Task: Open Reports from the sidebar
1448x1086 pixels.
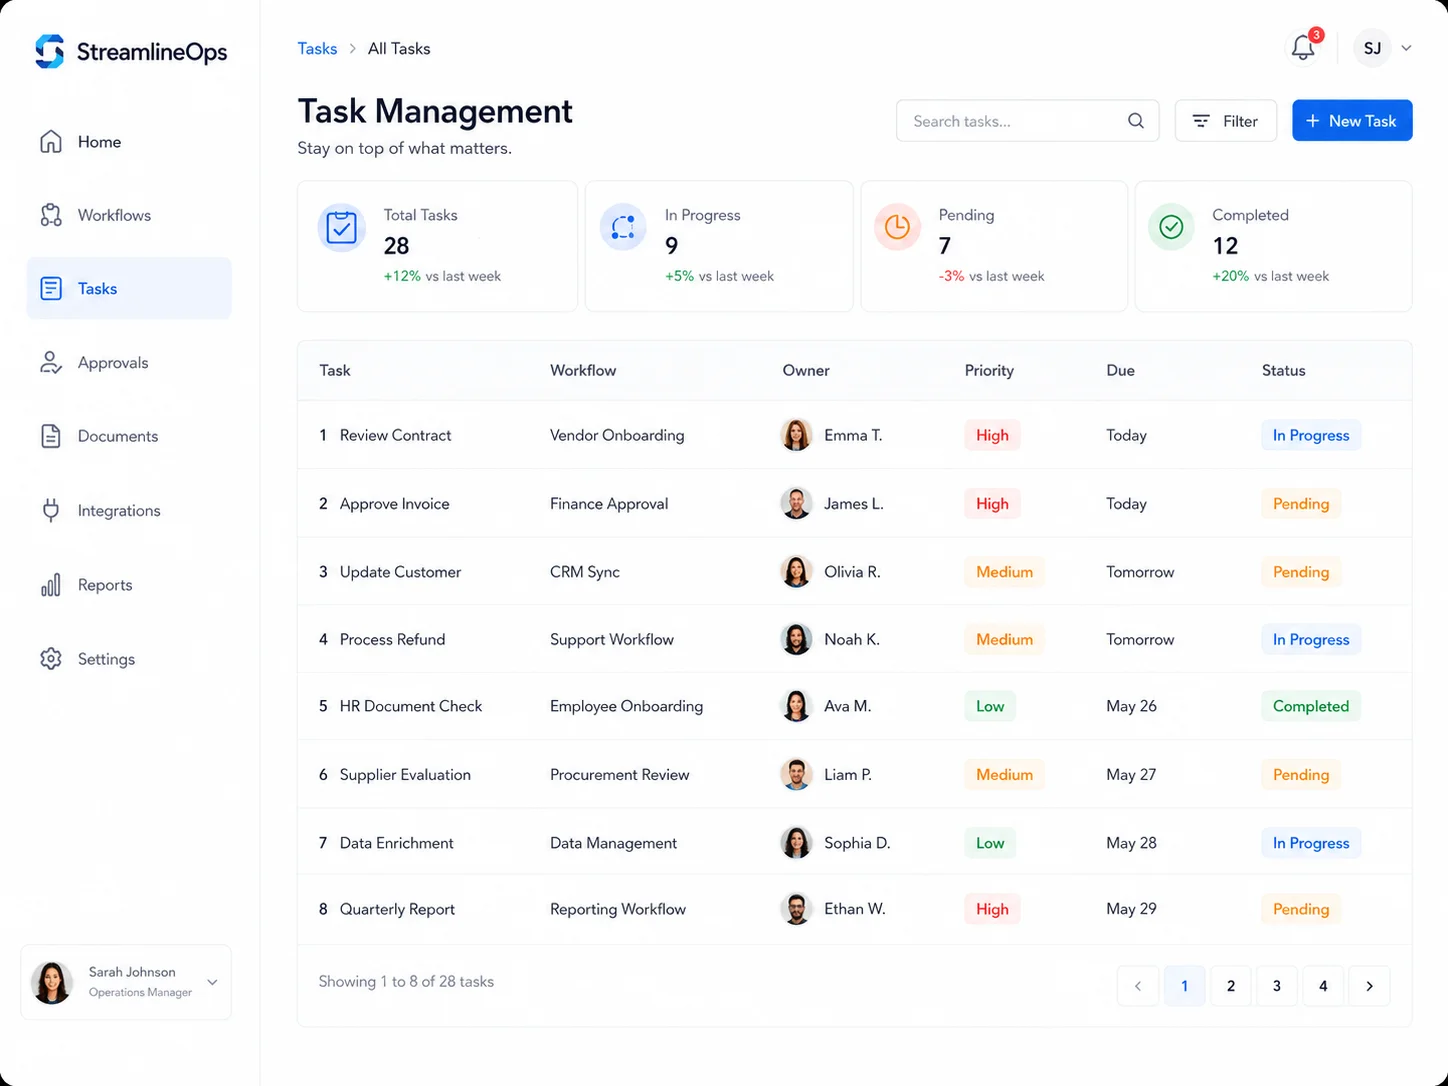Action: [128, 585]
